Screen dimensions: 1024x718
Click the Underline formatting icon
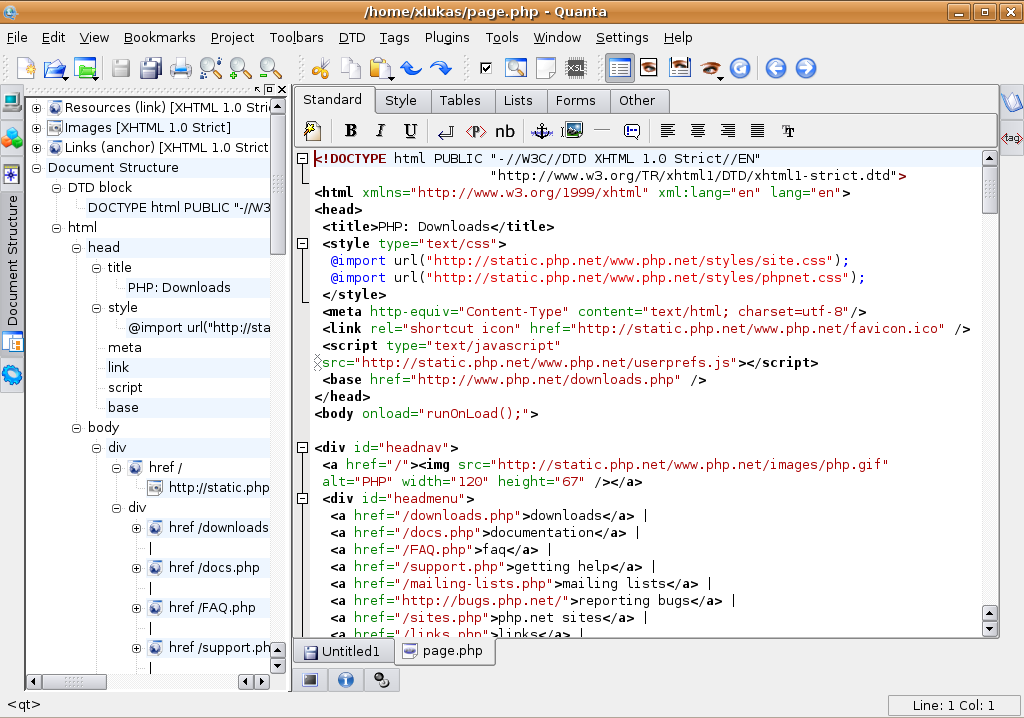[x=410, y=131]
